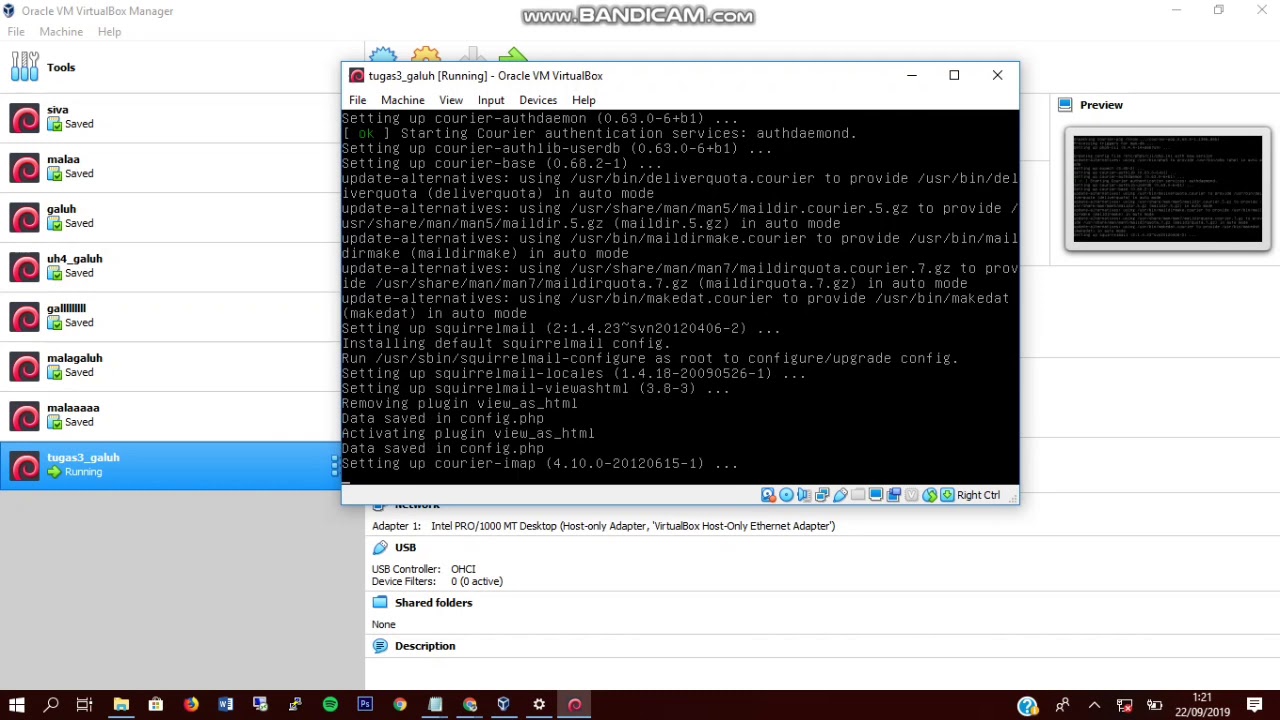Select the uh4_galuh virtual machine

click(170, 266)
